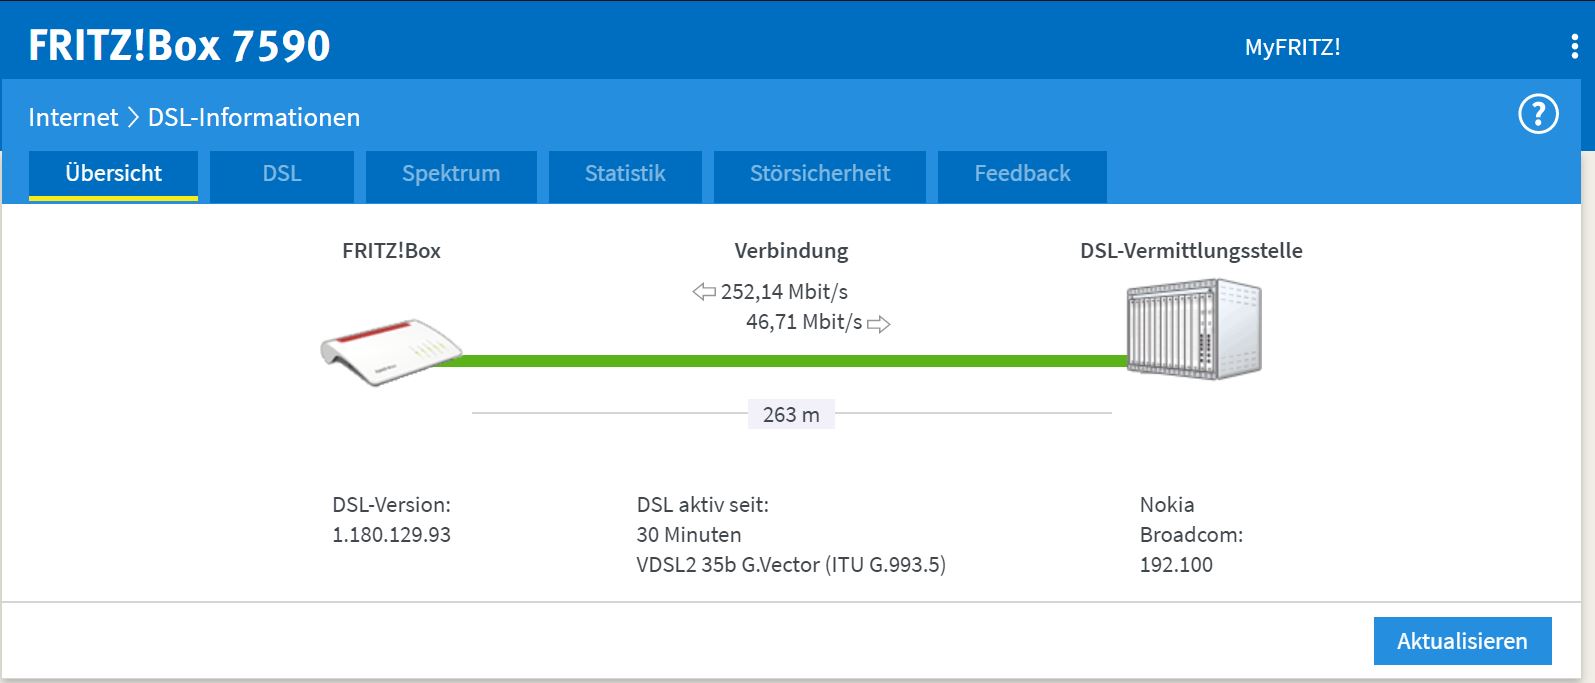
Task: Click the 263 m line length label
Action: [x=791, y=414]
